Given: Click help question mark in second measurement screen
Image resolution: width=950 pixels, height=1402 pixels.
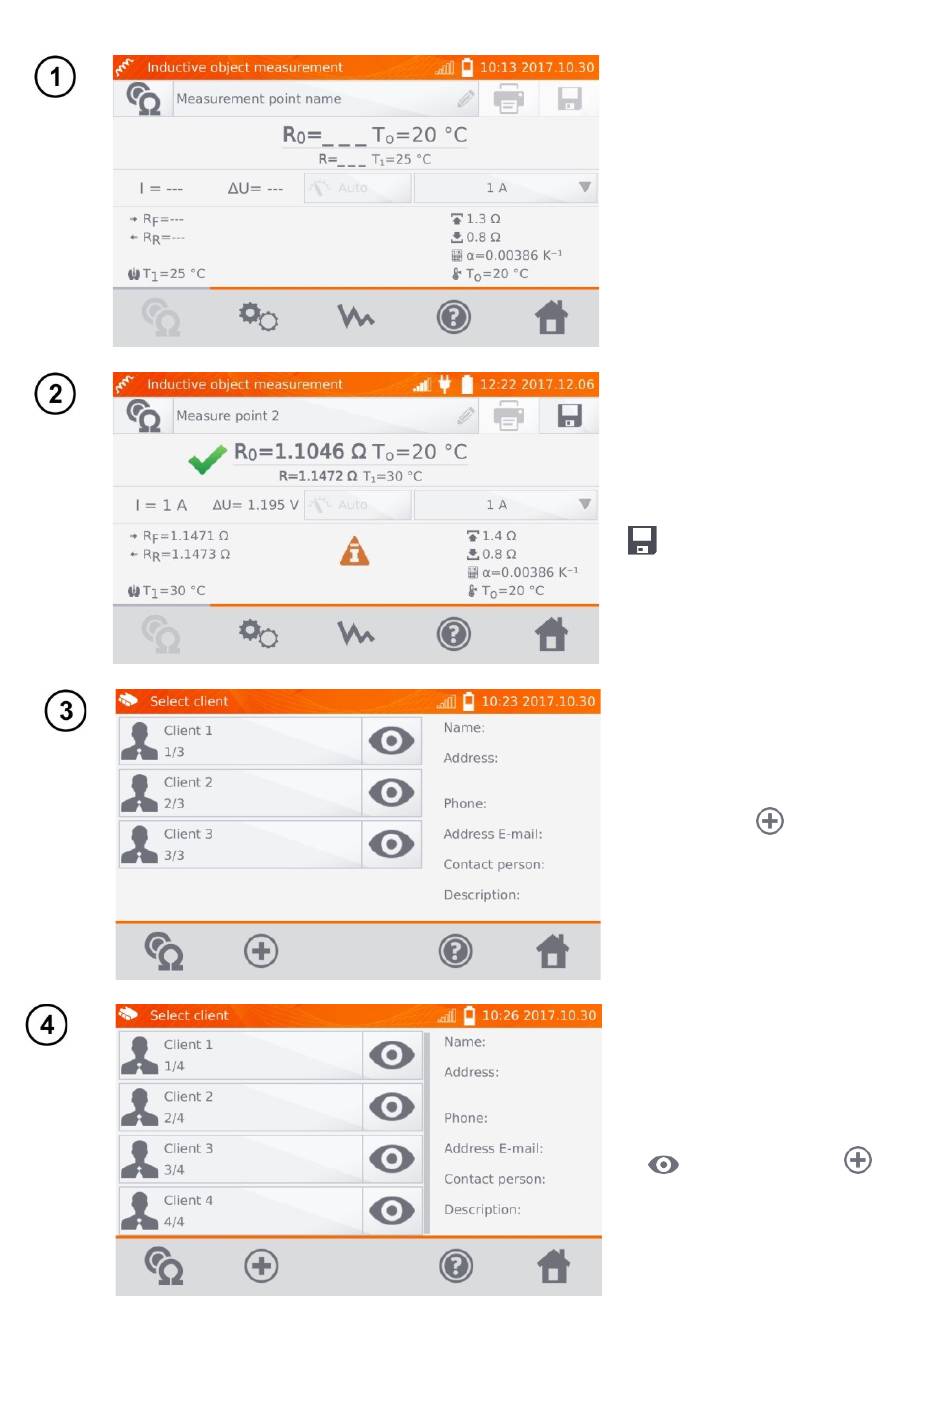Looking at the screenshot, I should (454, 634).
